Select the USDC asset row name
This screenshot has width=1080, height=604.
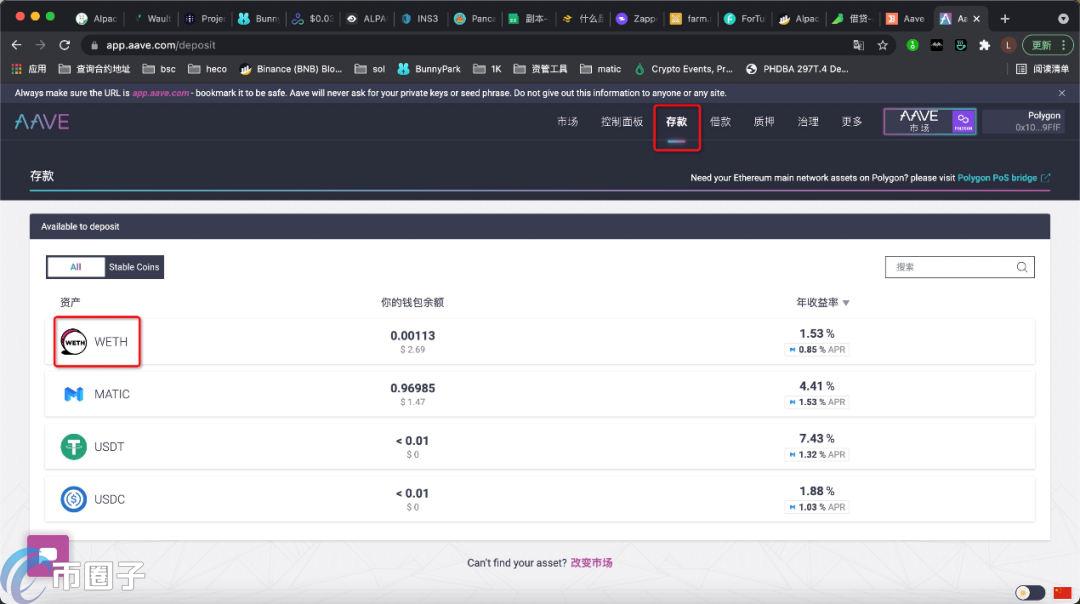tap(110, 499)
